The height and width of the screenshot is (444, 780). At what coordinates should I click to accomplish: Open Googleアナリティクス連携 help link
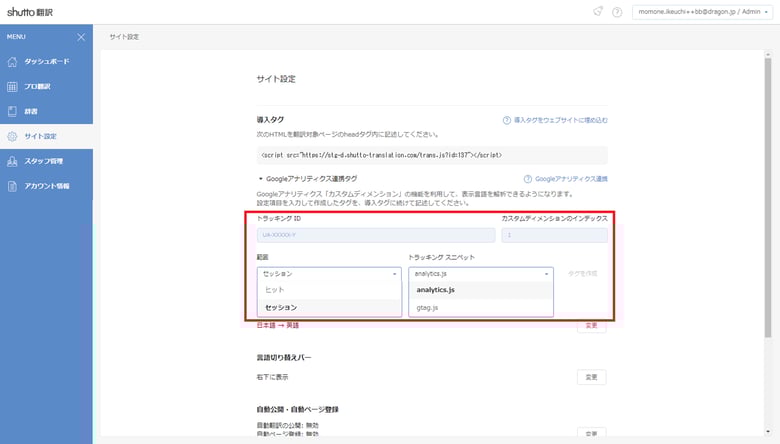coord(571,179)
